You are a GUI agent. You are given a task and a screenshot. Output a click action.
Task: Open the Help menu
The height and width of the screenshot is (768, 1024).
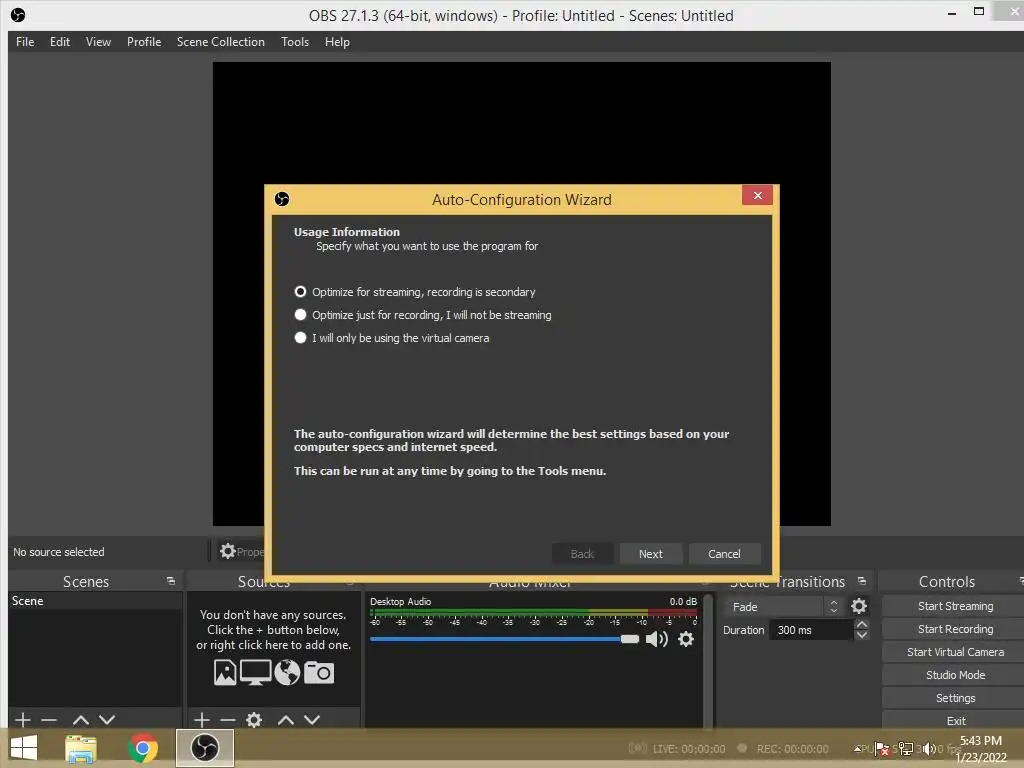pos(337,42)
